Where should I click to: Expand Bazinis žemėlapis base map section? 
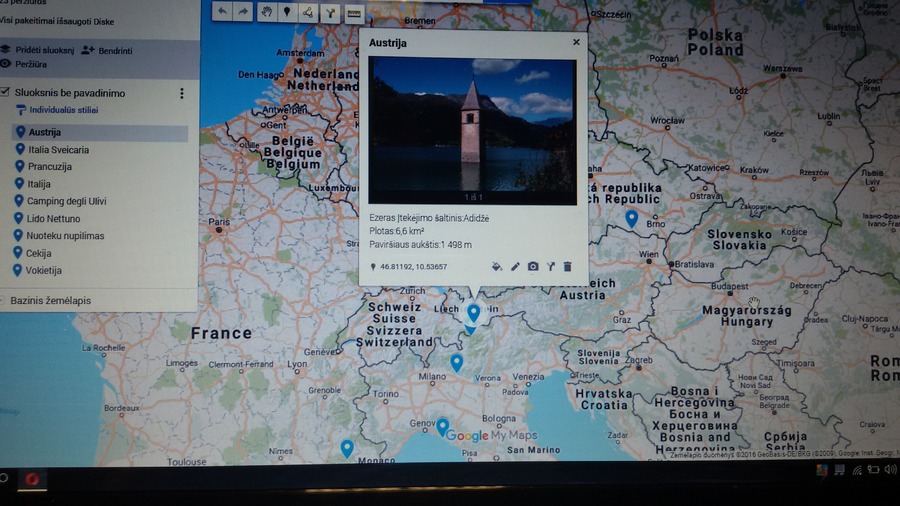[51, 301]
